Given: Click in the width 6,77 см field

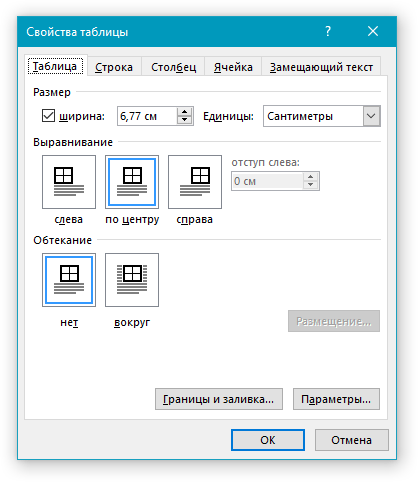Looking at the screenshot, I should pyautogui.click(x=147, y=116).
